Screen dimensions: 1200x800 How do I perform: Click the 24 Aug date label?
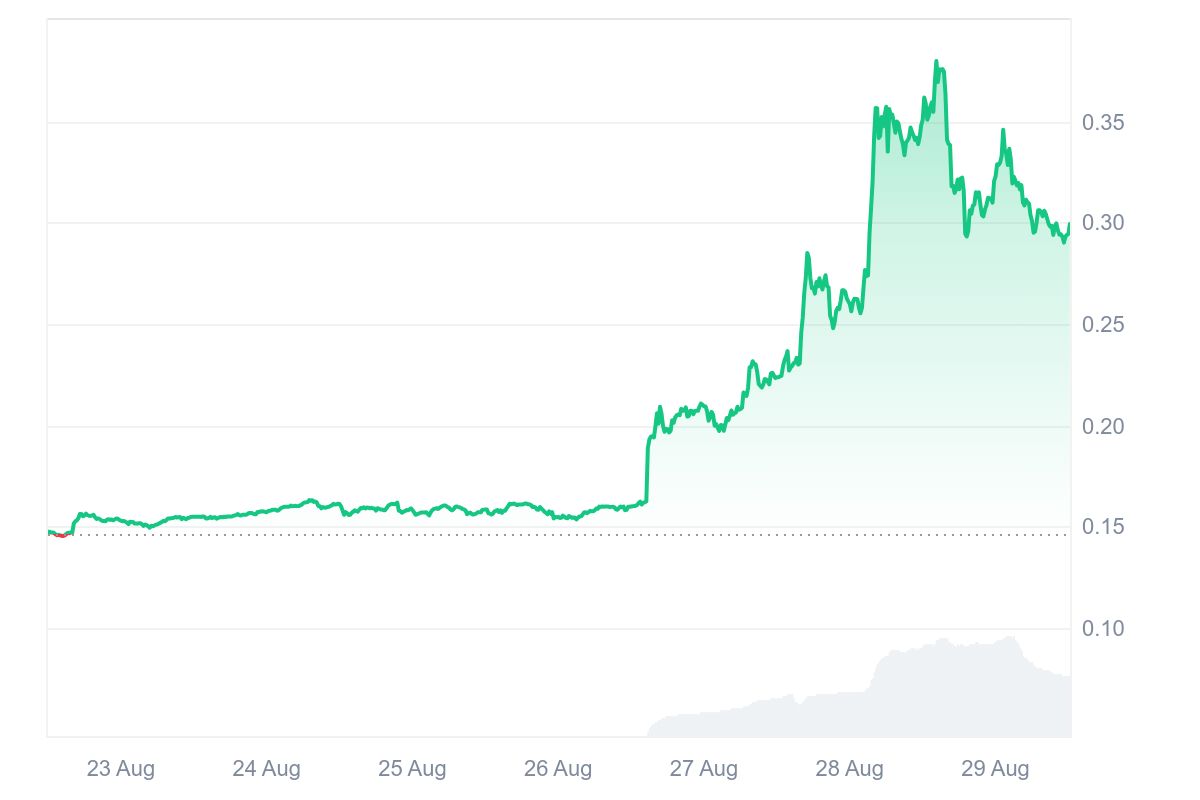pos(266,769)
